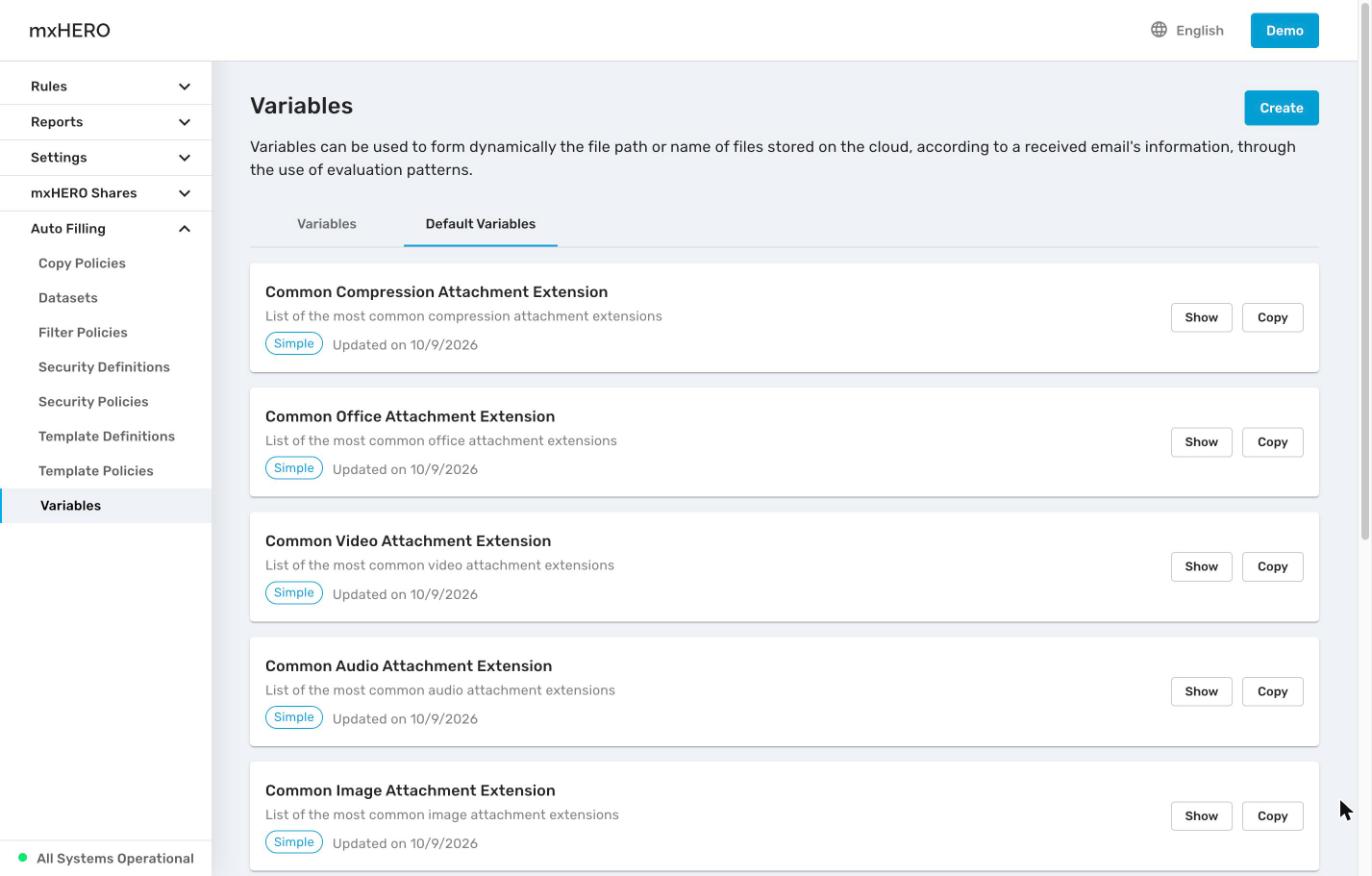Navigate to Security Policies
Screen dimensions: 1372x876
click(93, 402)
